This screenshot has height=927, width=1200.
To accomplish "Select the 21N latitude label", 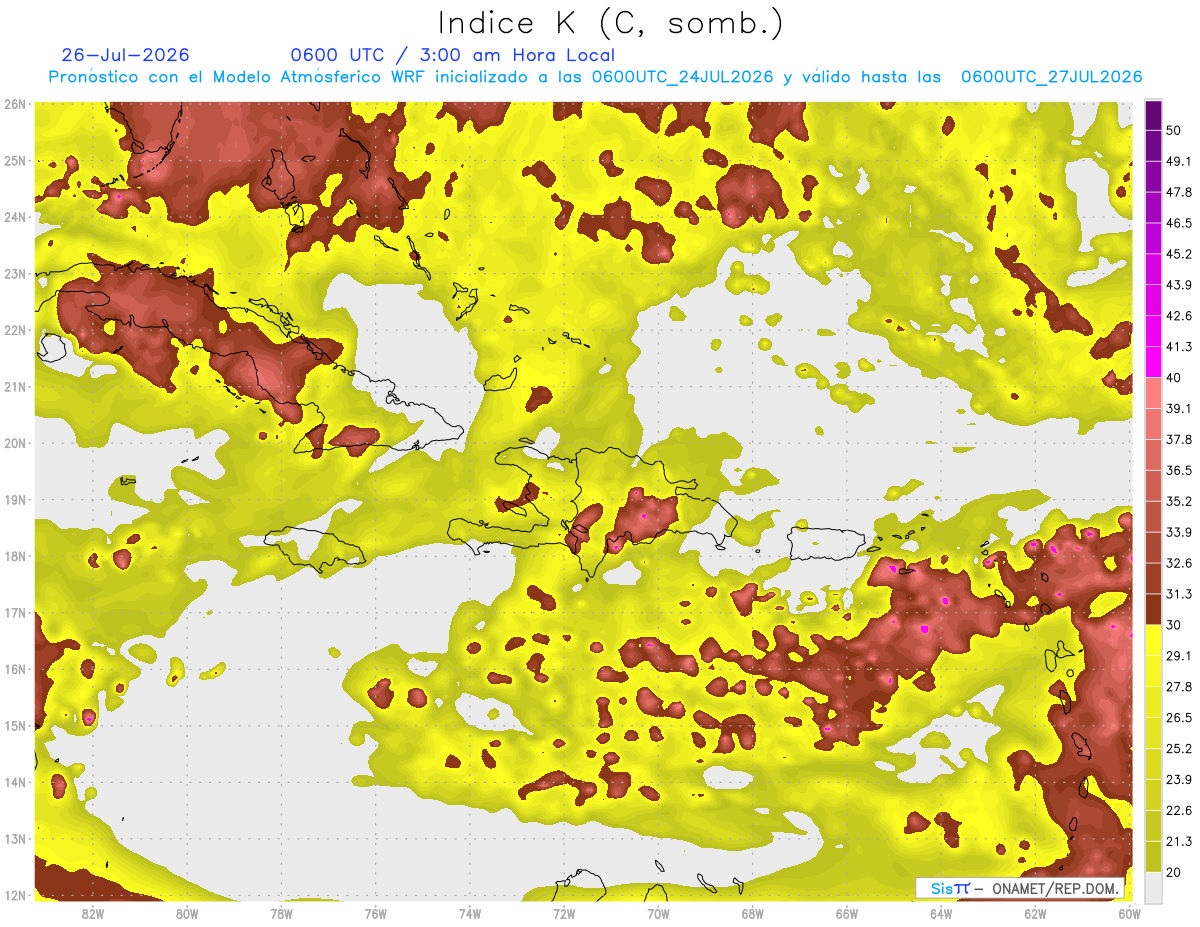I will coord(15,386).
